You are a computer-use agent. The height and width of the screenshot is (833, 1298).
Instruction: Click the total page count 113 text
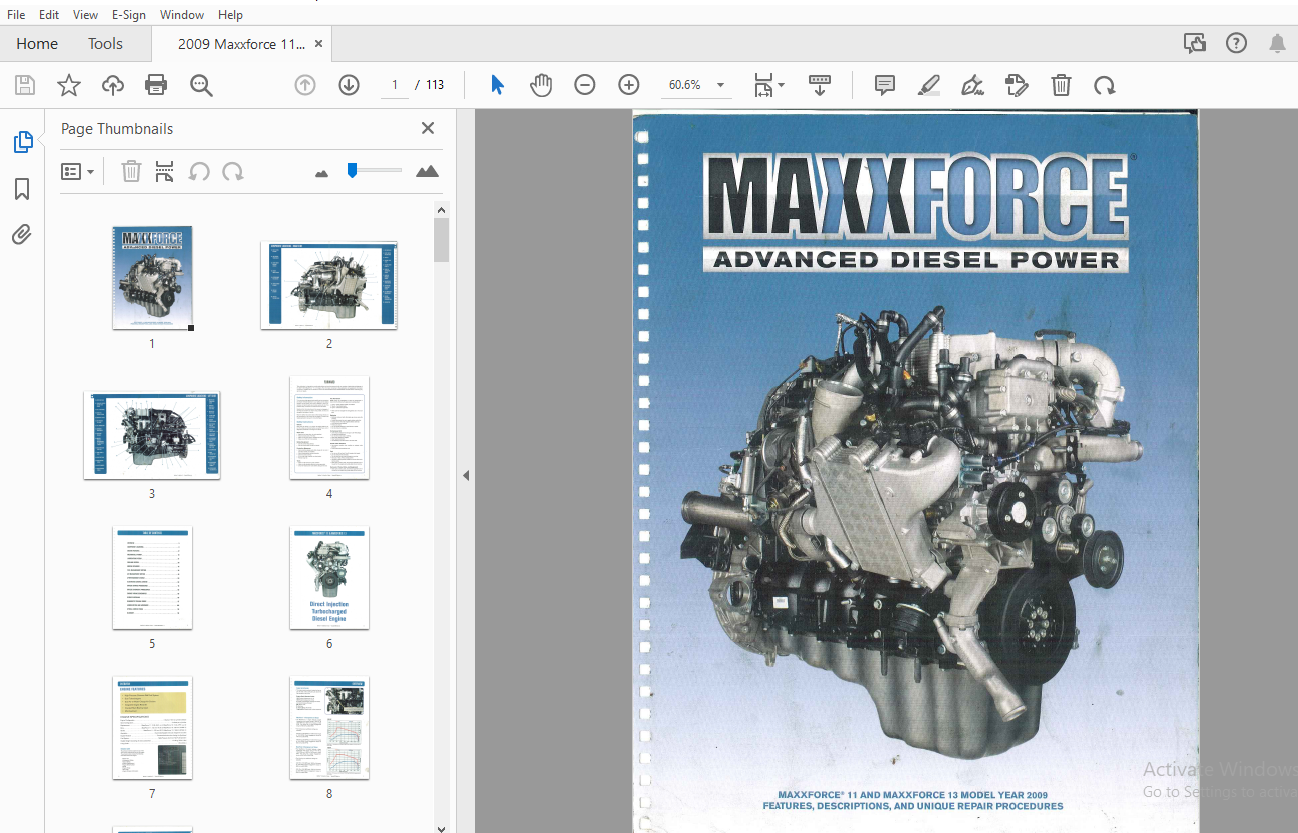point(435,85)
